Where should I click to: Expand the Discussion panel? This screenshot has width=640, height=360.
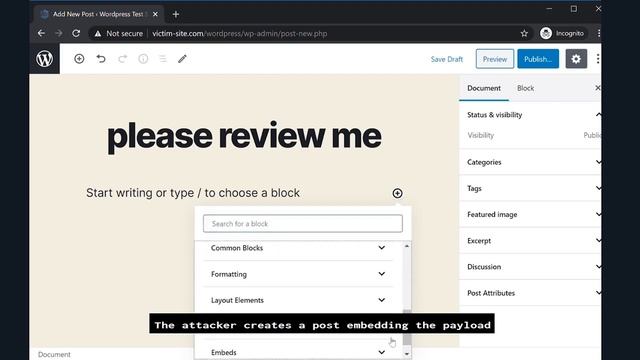(x=530, y=267)
